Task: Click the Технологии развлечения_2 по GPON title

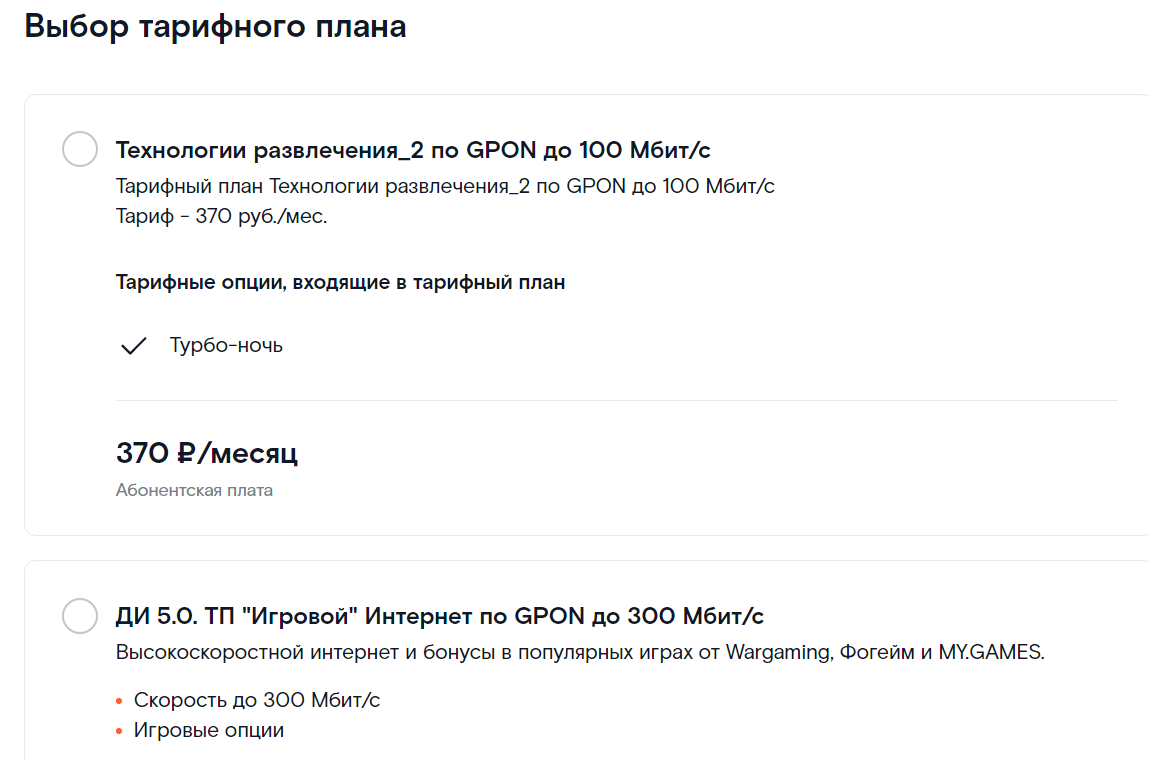Action: click(x=413, y=150)
